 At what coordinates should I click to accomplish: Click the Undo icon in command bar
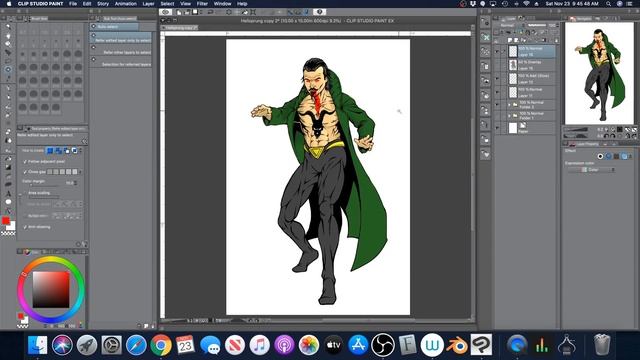(x=211, y=12)
